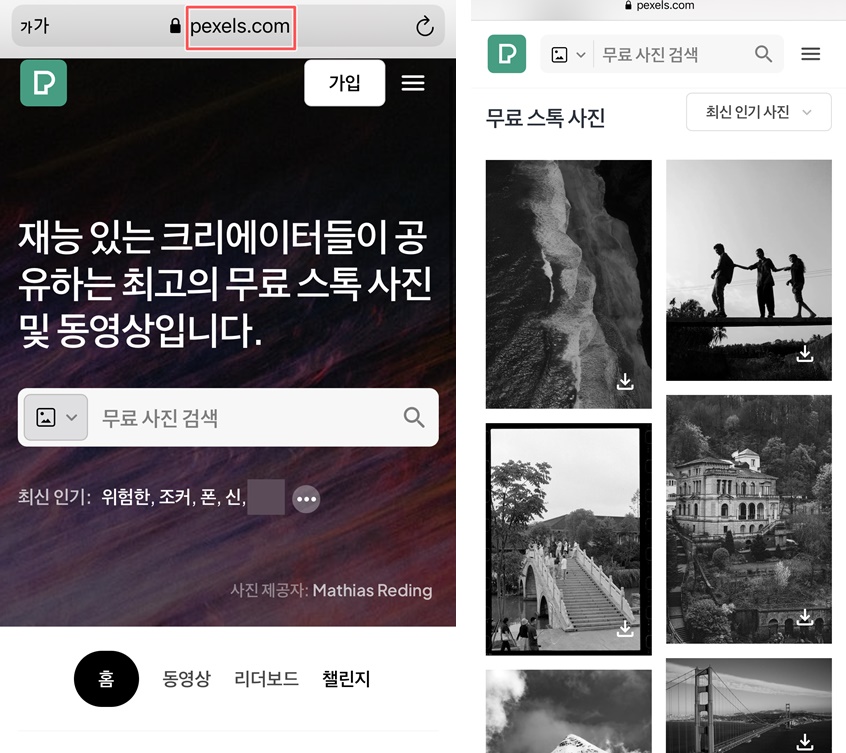Open hamburger menu next to 가입 button
The image size is (846, 753).
(413, 83)
